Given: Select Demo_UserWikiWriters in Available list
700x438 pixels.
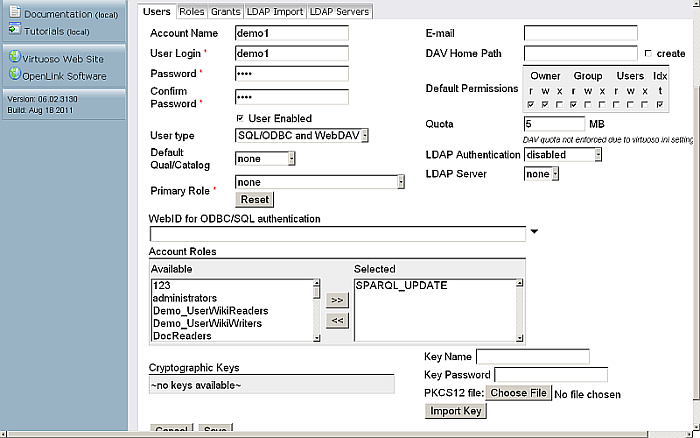Looking at the screenshot, I should (x=233, y=323).
